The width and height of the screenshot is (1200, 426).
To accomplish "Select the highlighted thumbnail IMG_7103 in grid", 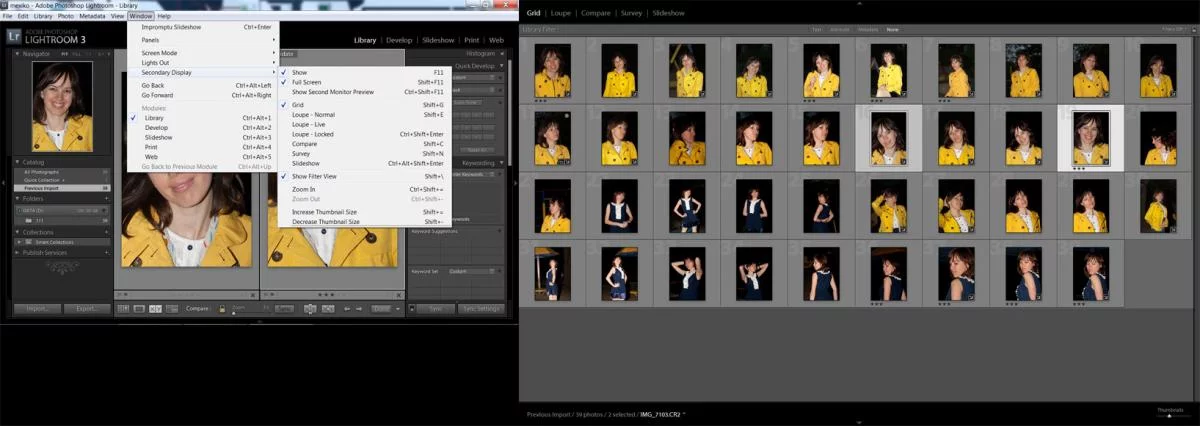I will (x=1091, y=137).
